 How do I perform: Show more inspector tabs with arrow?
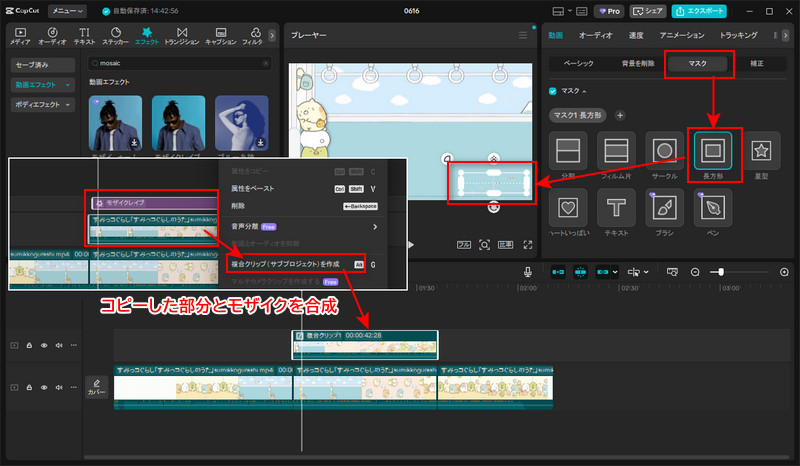(x=786, y=35)
